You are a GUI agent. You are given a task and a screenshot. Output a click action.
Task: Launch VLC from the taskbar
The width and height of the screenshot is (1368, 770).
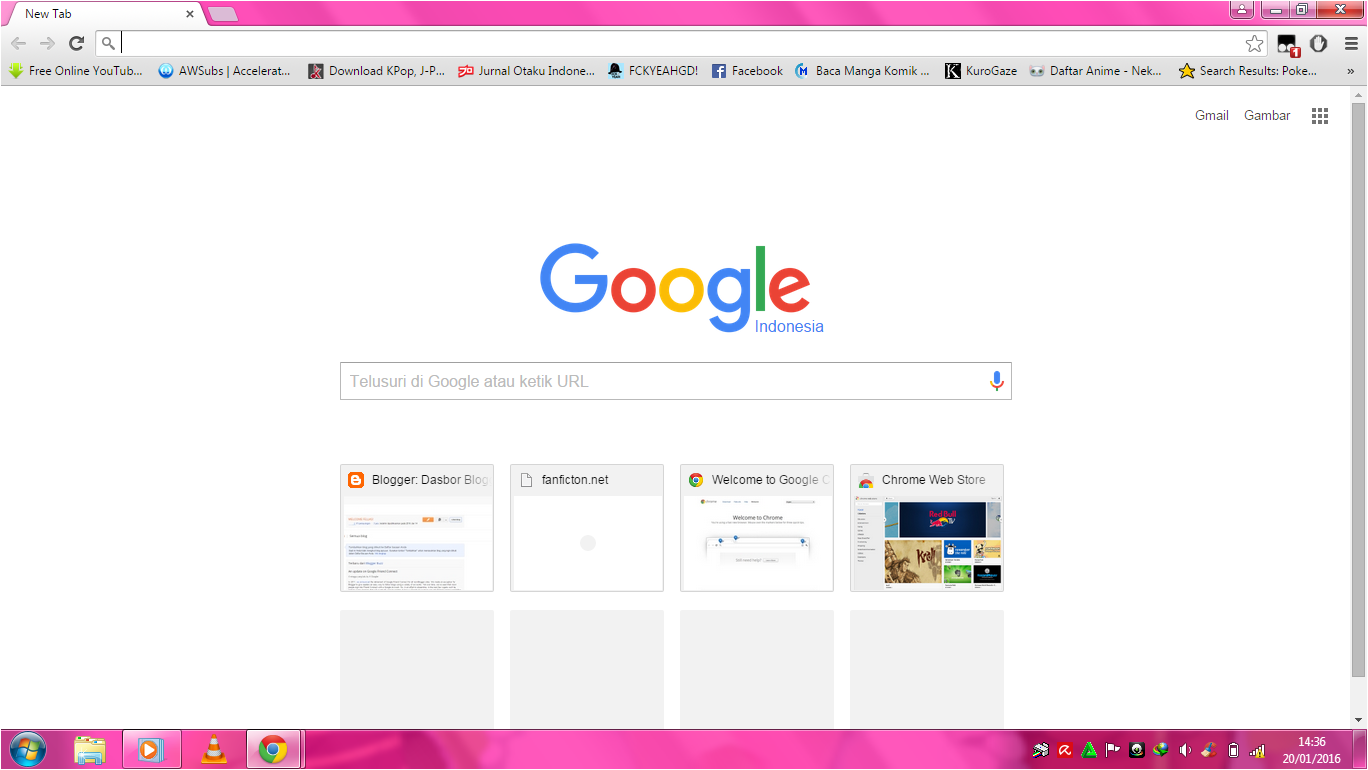point(213,749)
